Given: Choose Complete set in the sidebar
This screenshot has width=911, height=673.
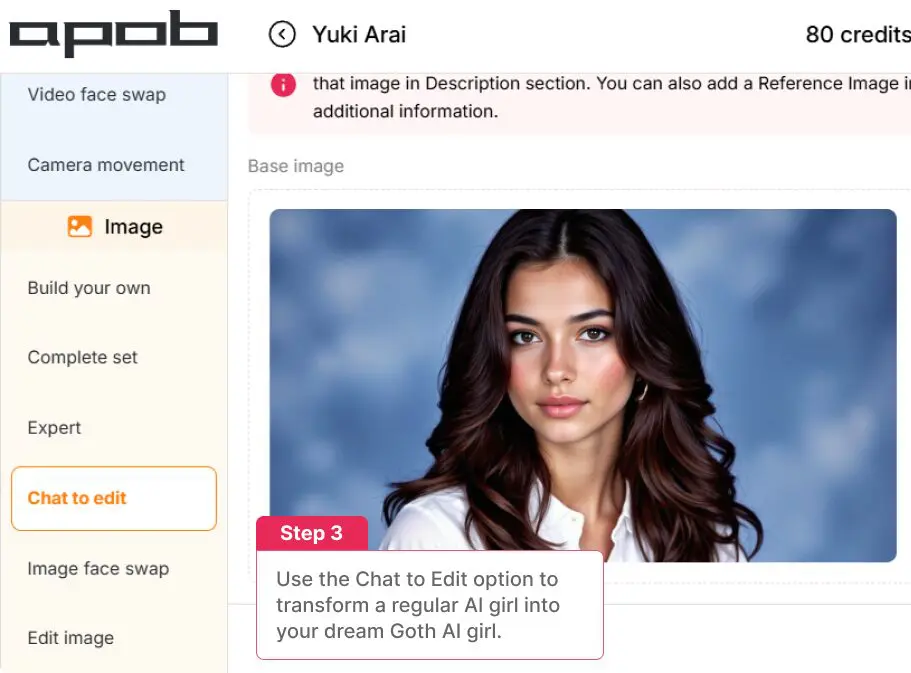Looking at the screenshot, I should [x=83, y=357].
